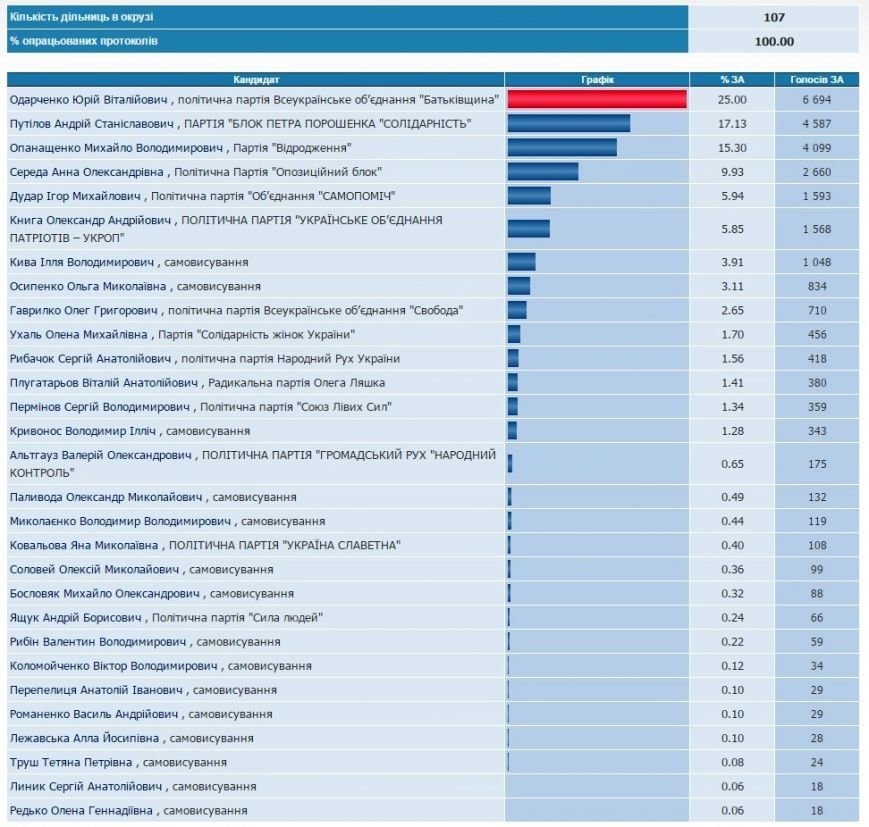
Task: Click the blue bar for Опанащенко
Action: 562,147
